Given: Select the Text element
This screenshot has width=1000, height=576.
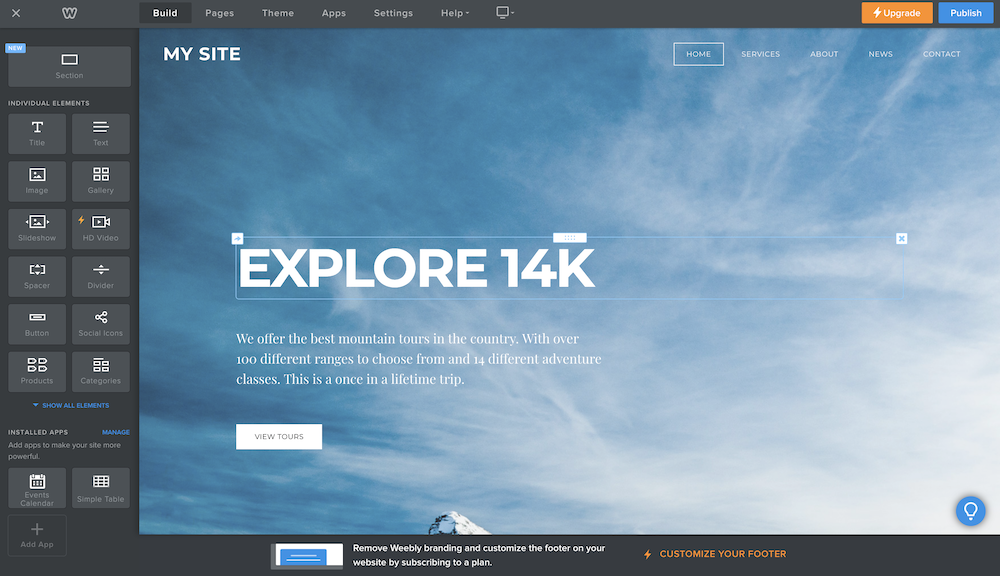Looking at the screenshot, I should (x=101, y=133).
